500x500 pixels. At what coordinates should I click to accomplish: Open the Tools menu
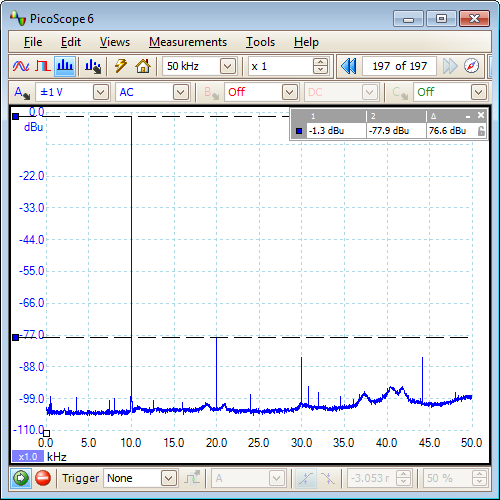[261, 42]
